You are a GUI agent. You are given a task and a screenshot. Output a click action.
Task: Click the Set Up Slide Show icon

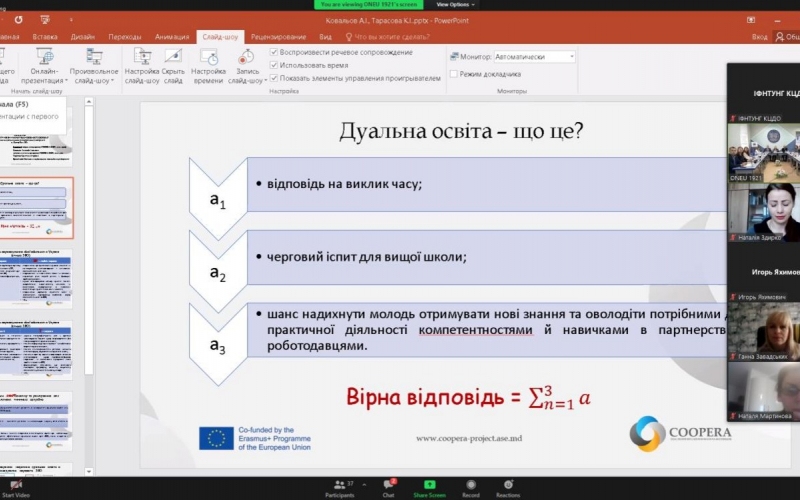142,56
